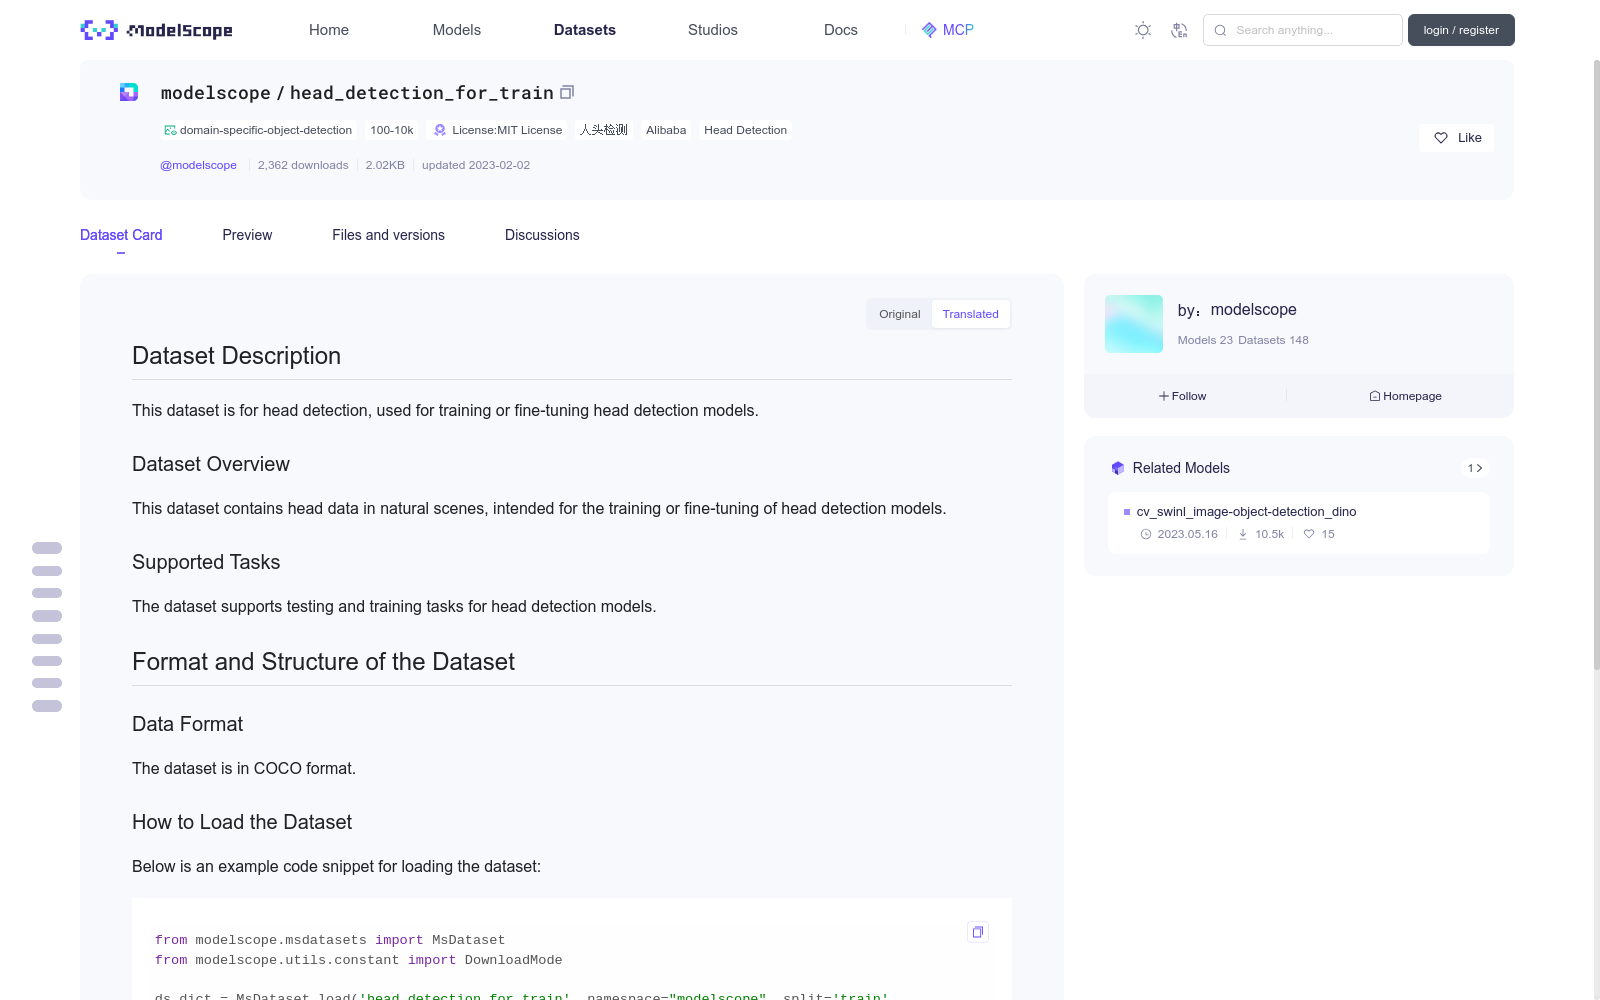Click the dataset avatar icon by title
Screen dimensions: 1600x1000
129,92
